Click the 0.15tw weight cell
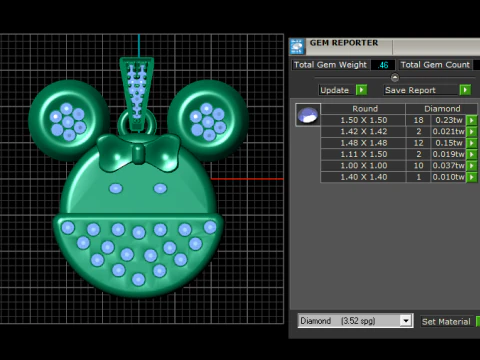 (448, 143)
